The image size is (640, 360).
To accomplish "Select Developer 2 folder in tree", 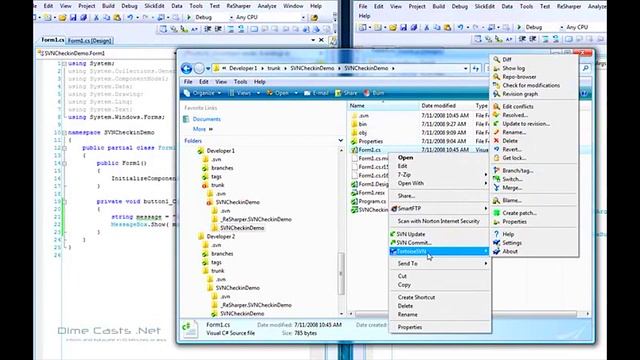I will [220, 236].
